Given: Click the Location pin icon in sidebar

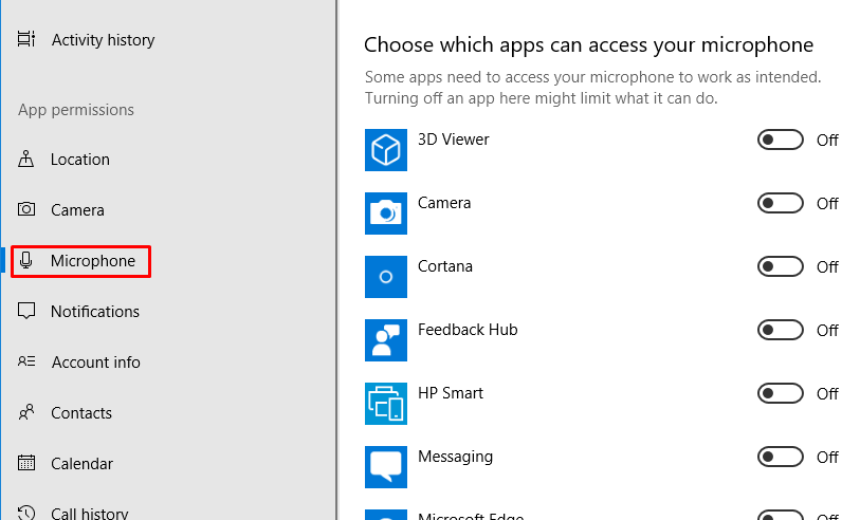Looking at the screenshot, I should (26, 159).
